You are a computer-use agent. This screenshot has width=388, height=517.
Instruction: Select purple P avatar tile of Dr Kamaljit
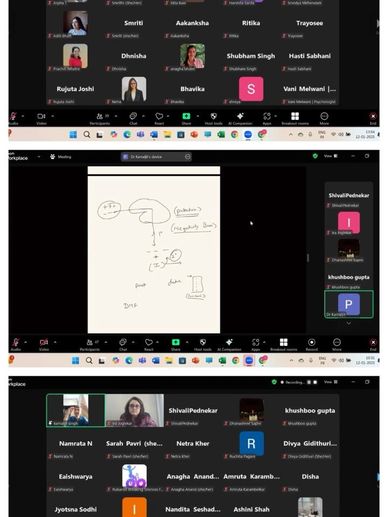click(x=349, y=304)
